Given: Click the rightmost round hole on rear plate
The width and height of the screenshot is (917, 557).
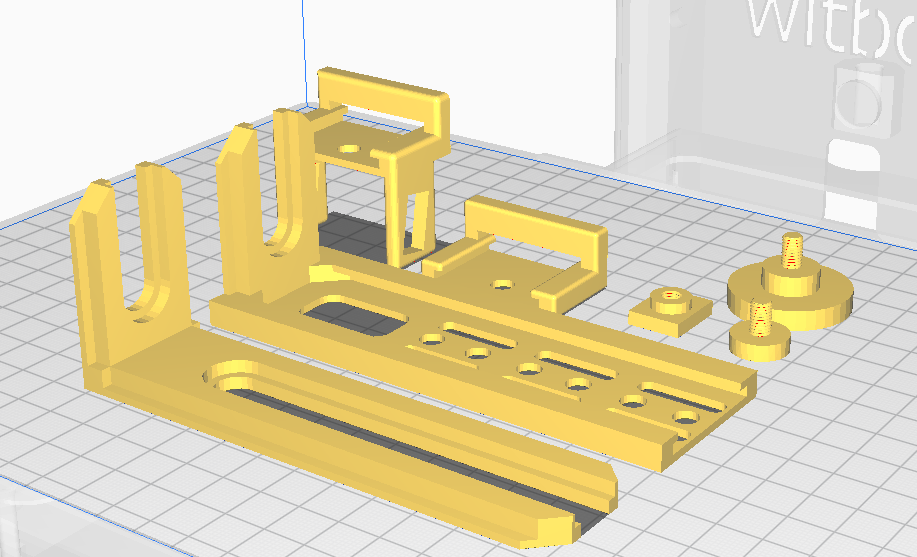Looking at the screenshot, I should point(685,416).
